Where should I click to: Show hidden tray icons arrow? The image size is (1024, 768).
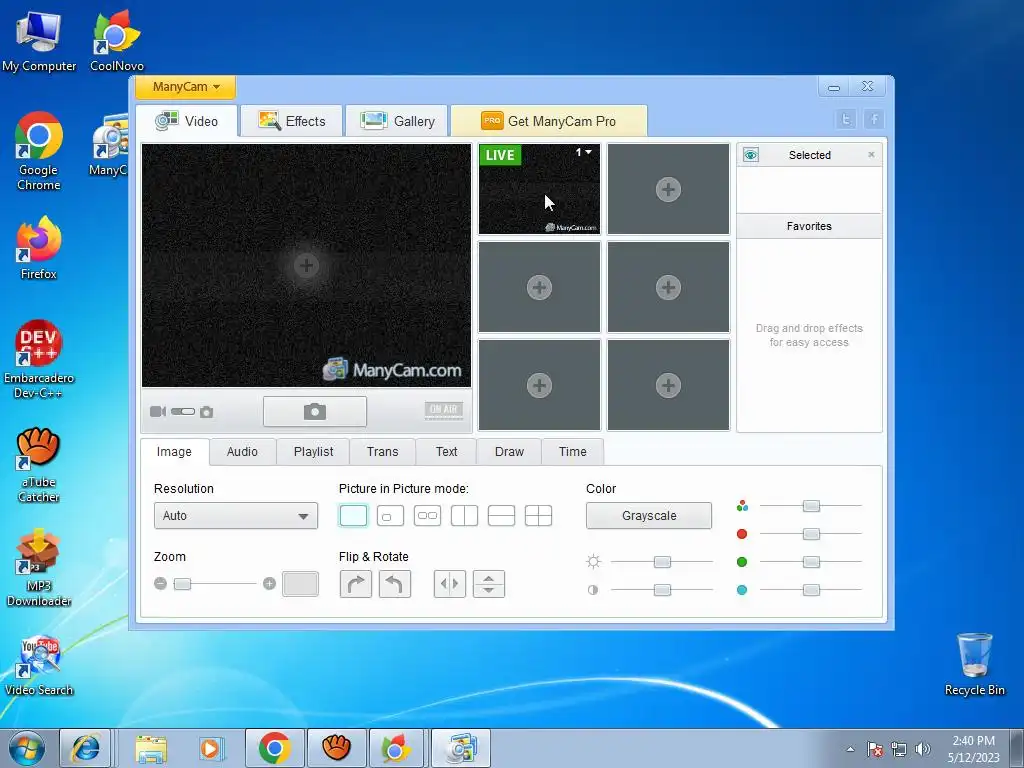click(850, 749)
